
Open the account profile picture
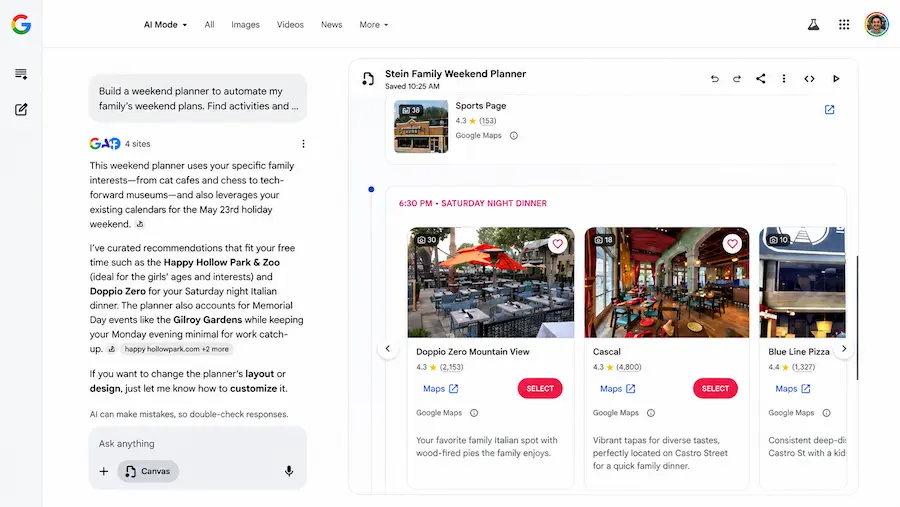pos(876,25)
